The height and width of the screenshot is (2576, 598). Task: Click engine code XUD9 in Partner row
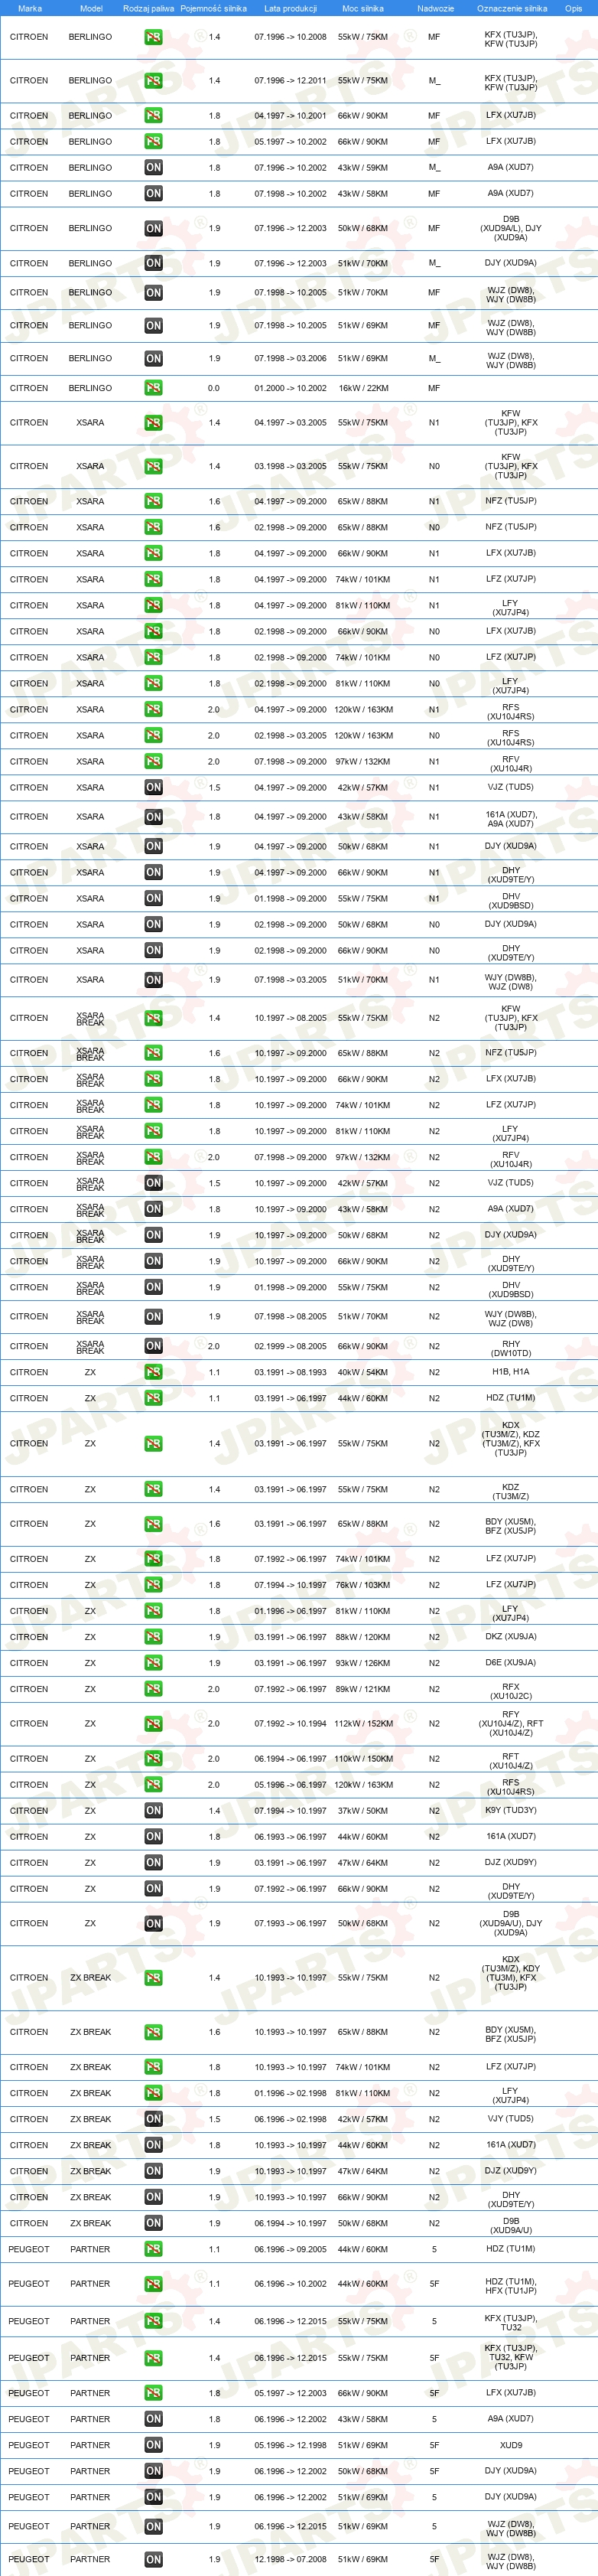pos(511,2445)
